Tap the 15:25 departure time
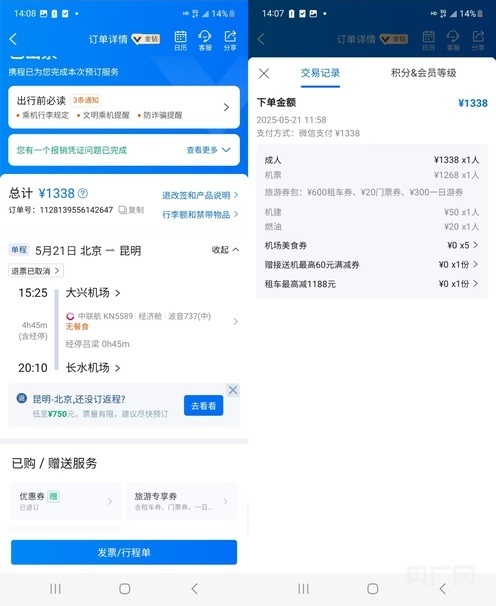This screenshot has height=606, width=496. pyautogui.click(x=33, y=293)
